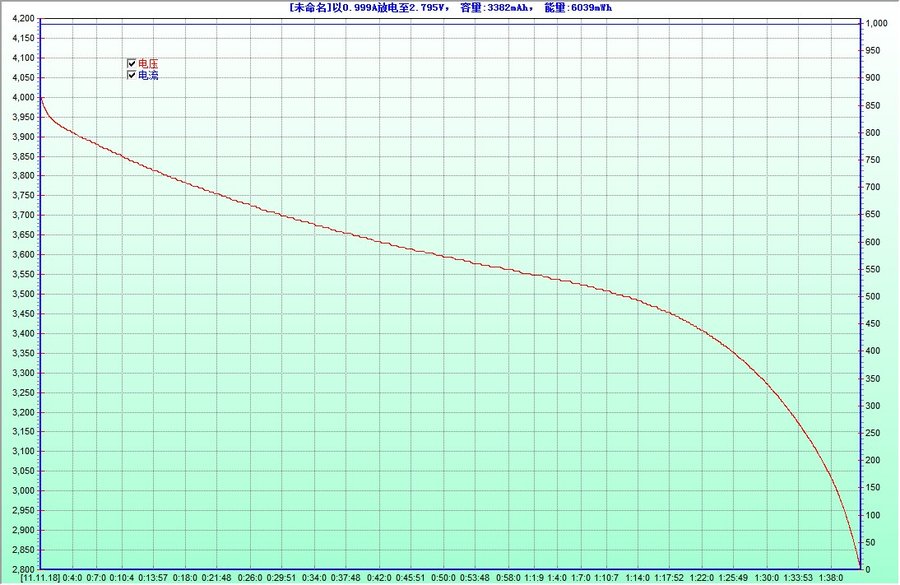Click the [11.11.18] date label on time axis
900x585 pixels.
point(40,578)
